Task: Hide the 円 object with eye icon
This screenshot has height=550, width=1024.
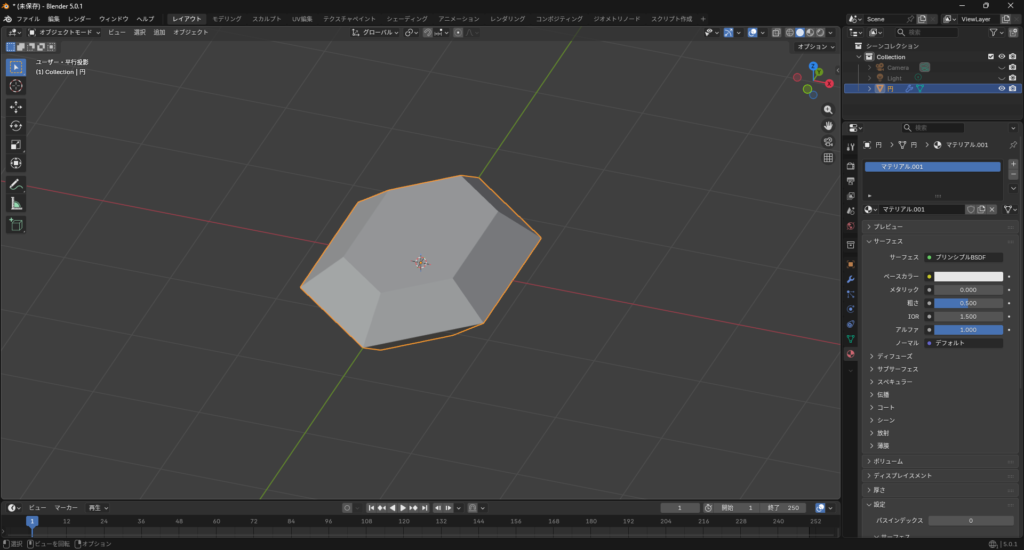Action: (1001, 88)
